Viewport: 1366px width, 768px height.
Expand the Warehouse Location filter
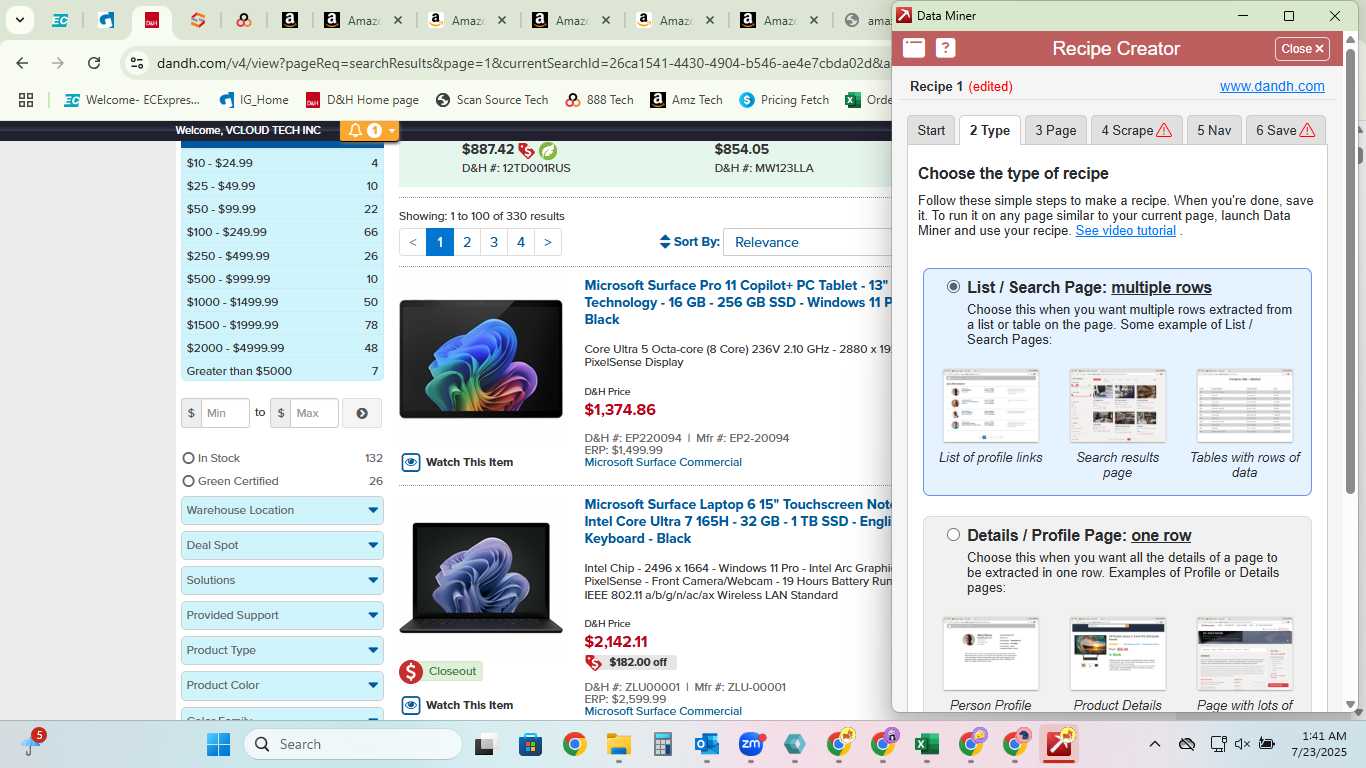(x=282, y=510)
